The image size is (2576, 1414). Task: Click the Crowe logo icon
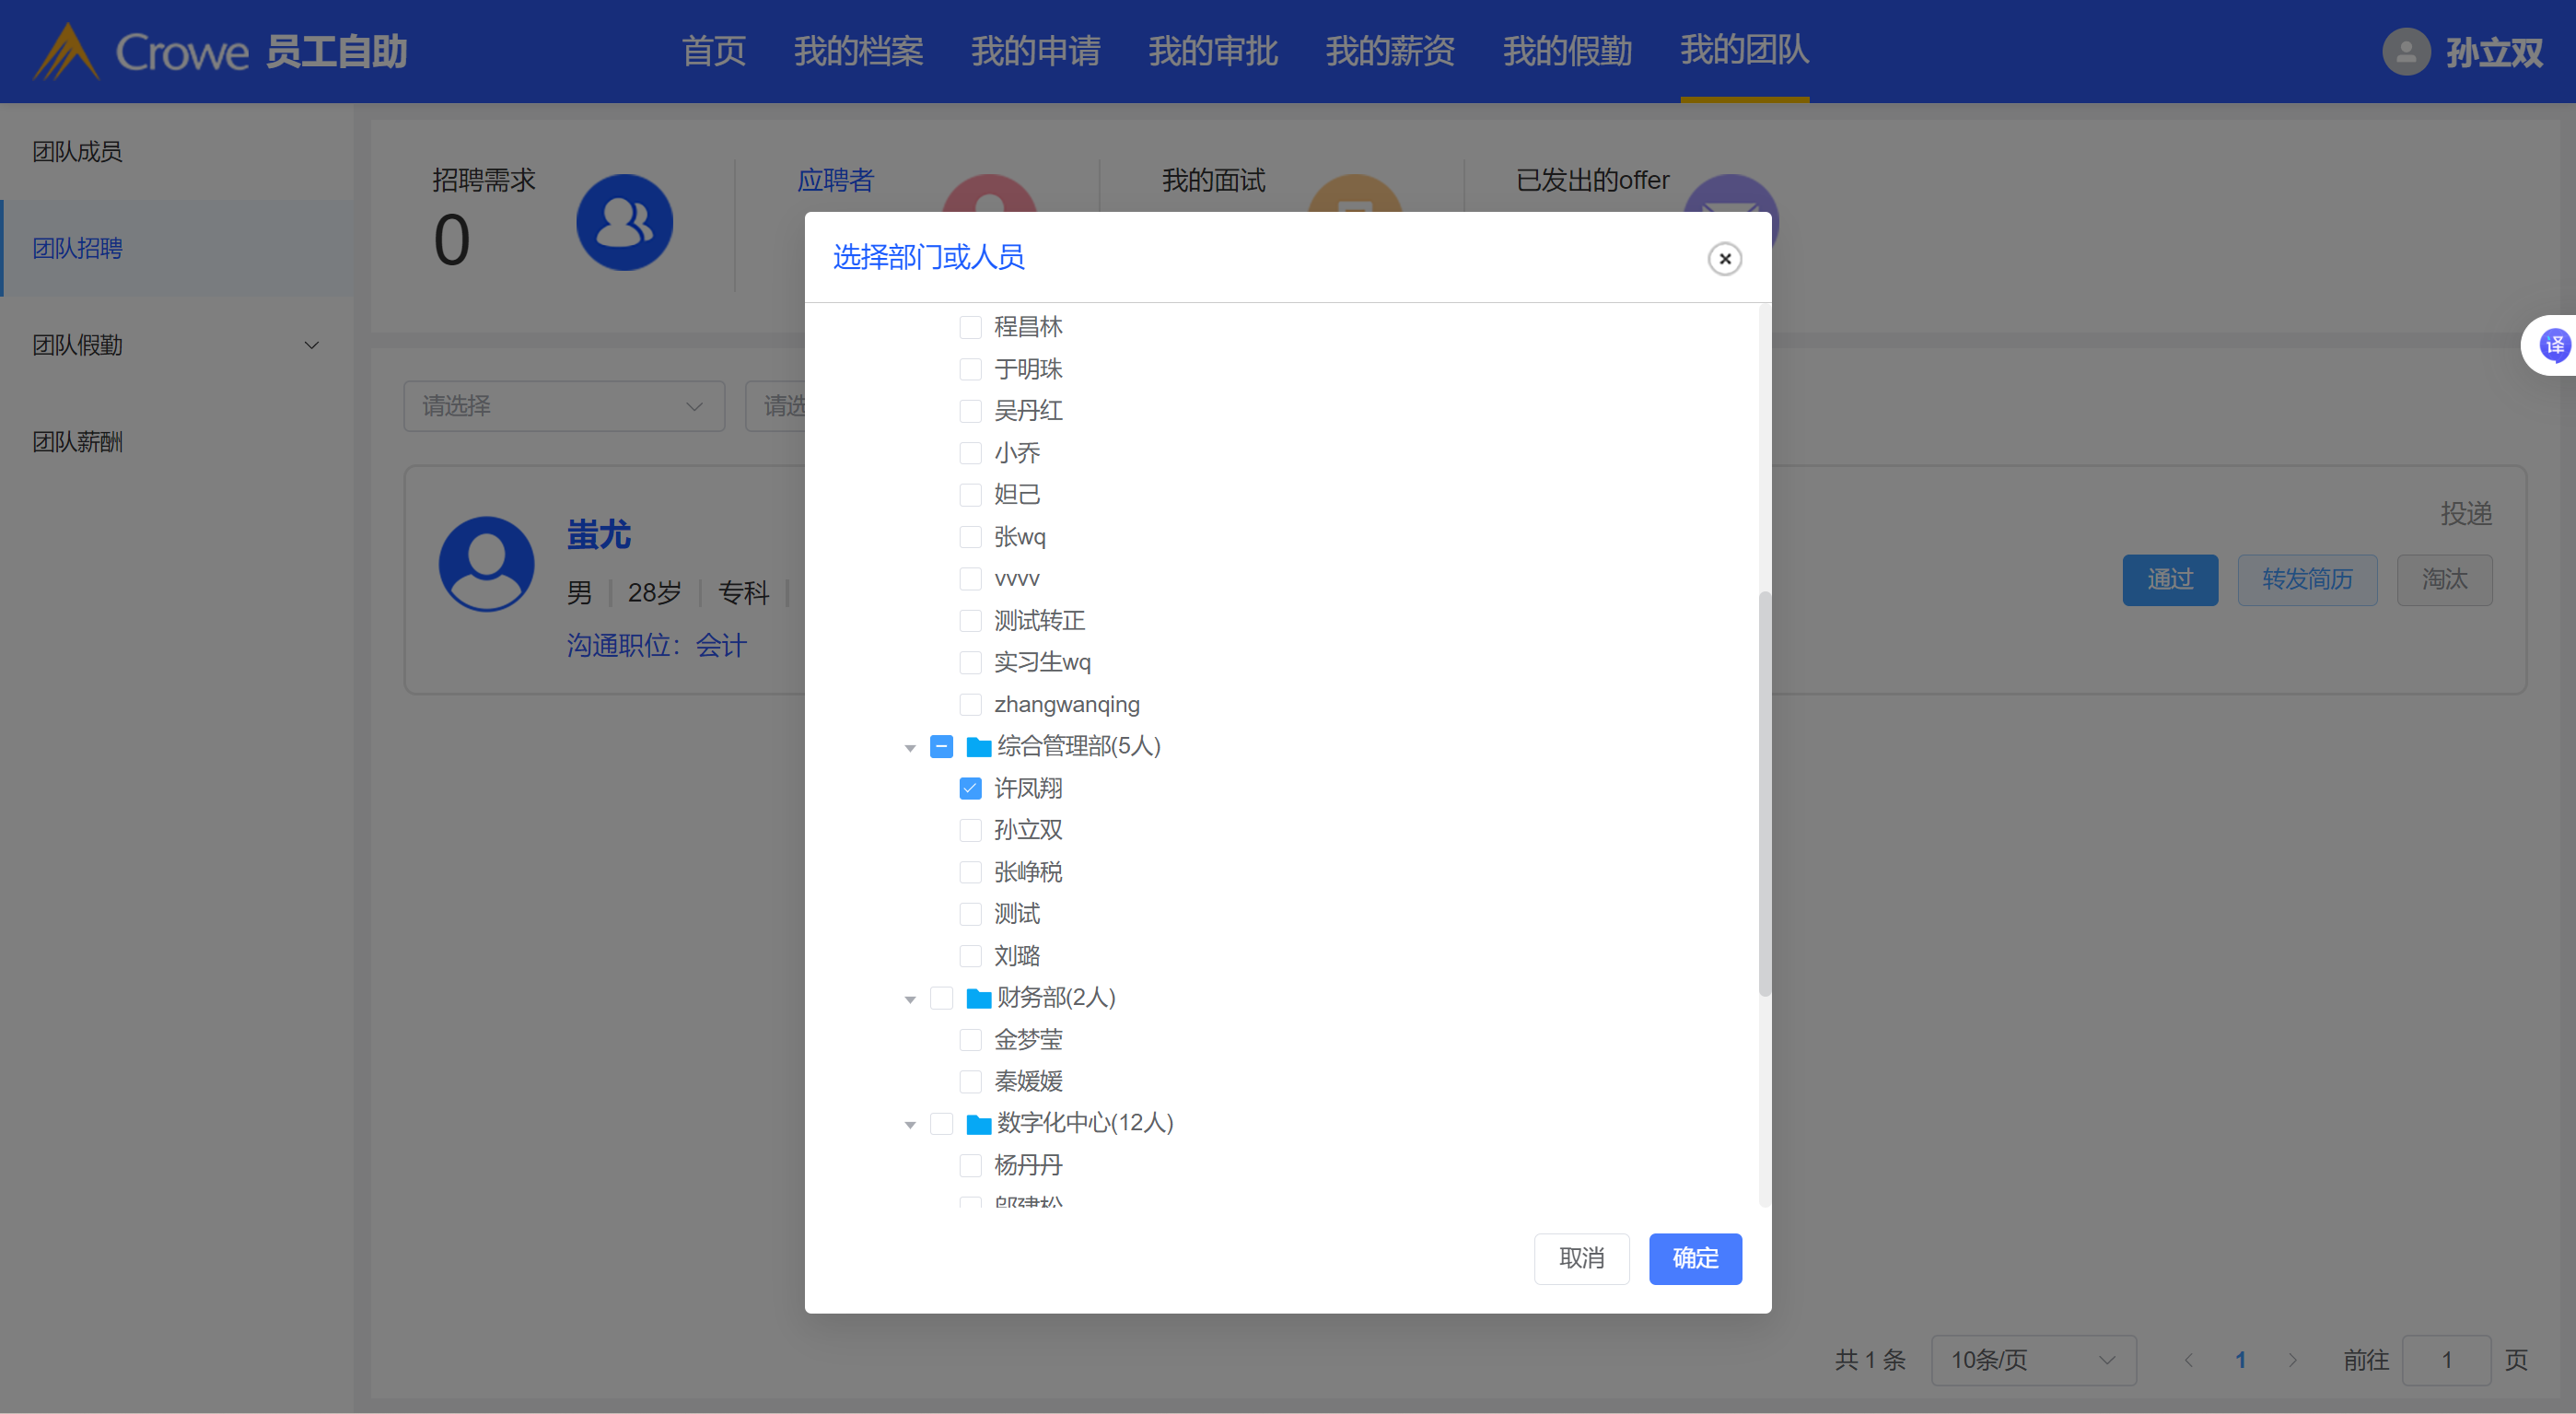pyautogui.click(x=66, y=52)
